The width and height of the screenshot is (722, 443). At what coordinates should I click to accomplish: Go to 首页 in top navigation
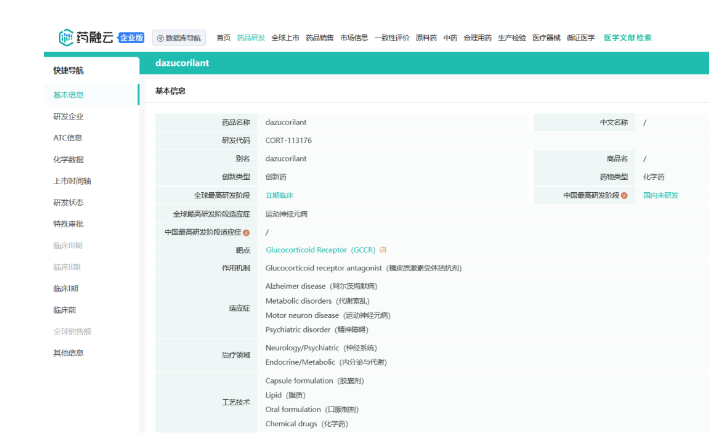(x=223, y=37)
